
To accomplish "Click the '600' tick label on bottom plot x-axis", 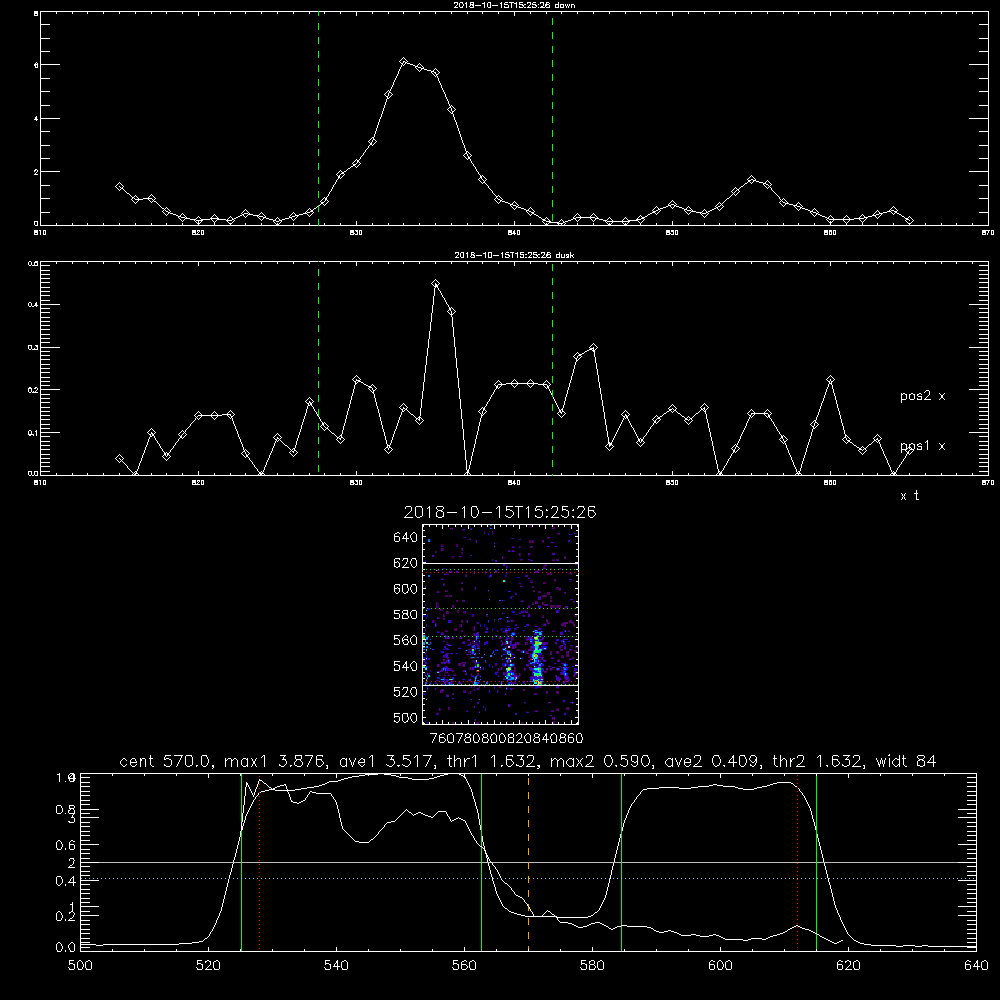I will point(721,966).
